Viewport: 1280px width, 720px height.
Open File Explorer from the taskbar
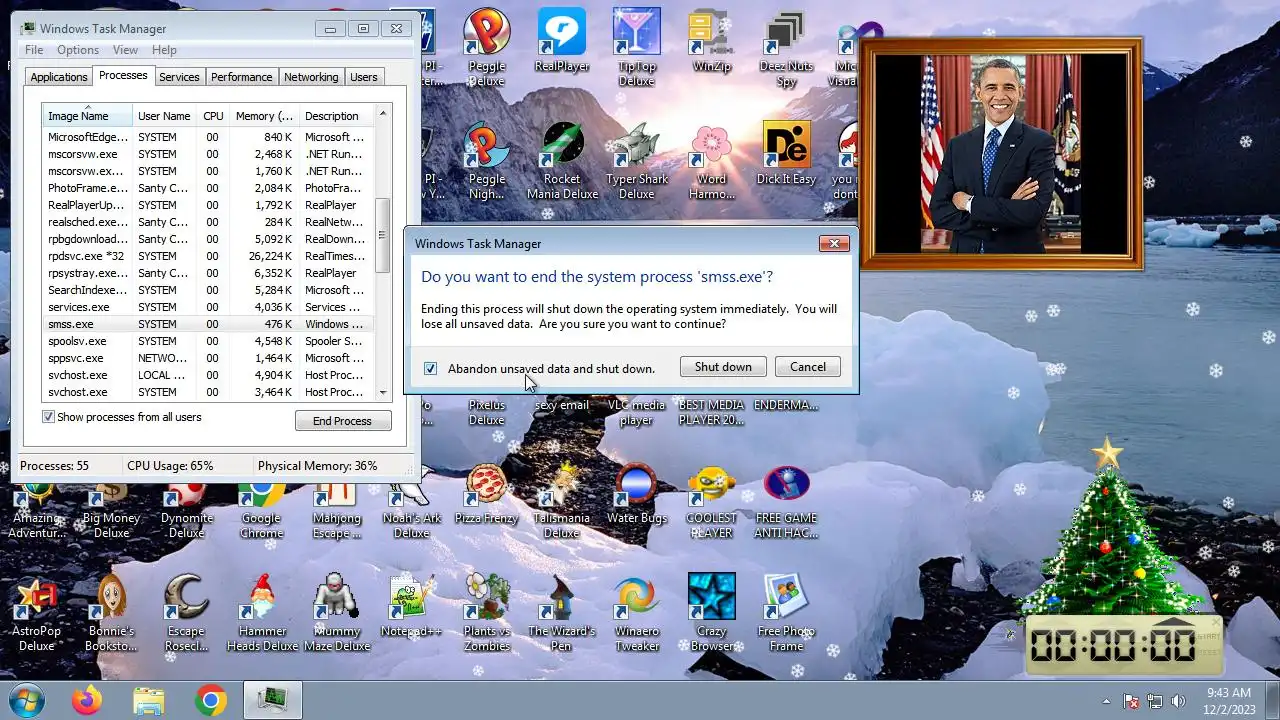(x=149, y=700)
